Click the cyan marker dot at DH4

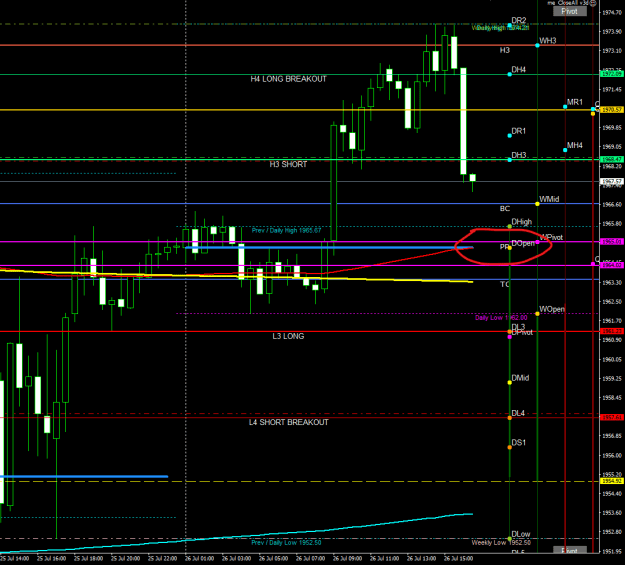click(509, 74)
